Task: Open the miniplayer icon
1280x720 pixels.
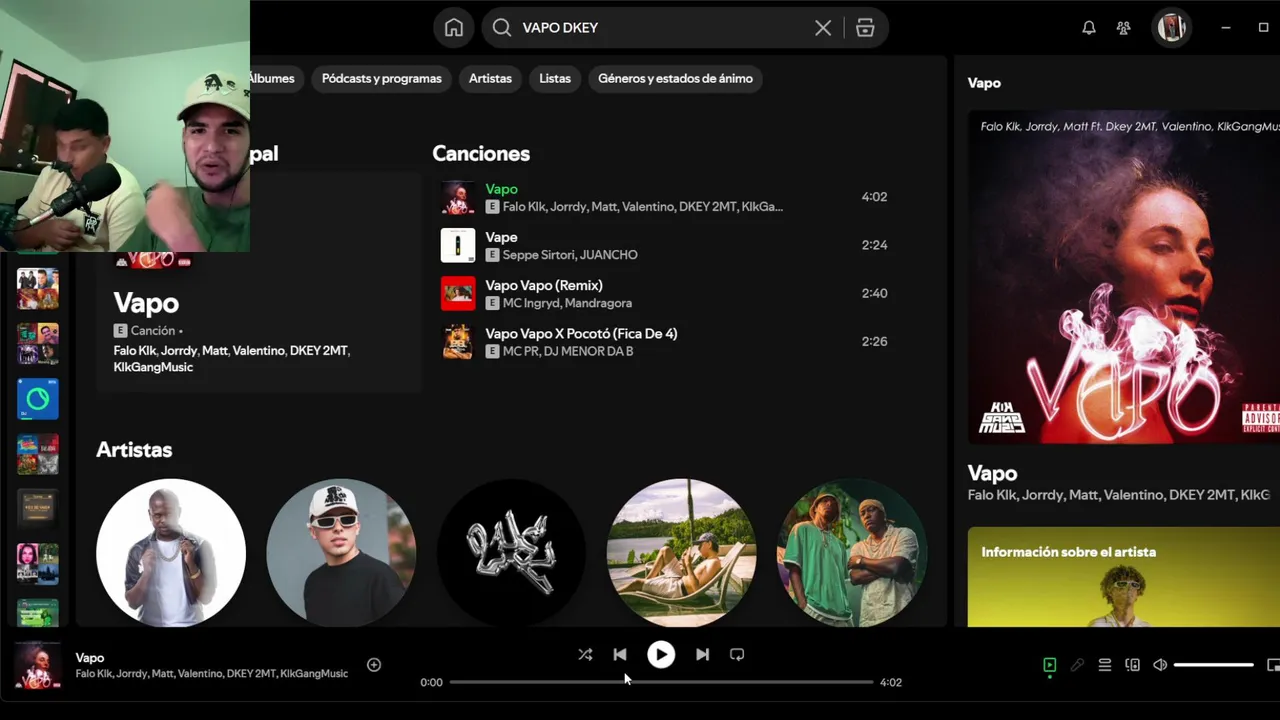Action: pos(1273,665)
